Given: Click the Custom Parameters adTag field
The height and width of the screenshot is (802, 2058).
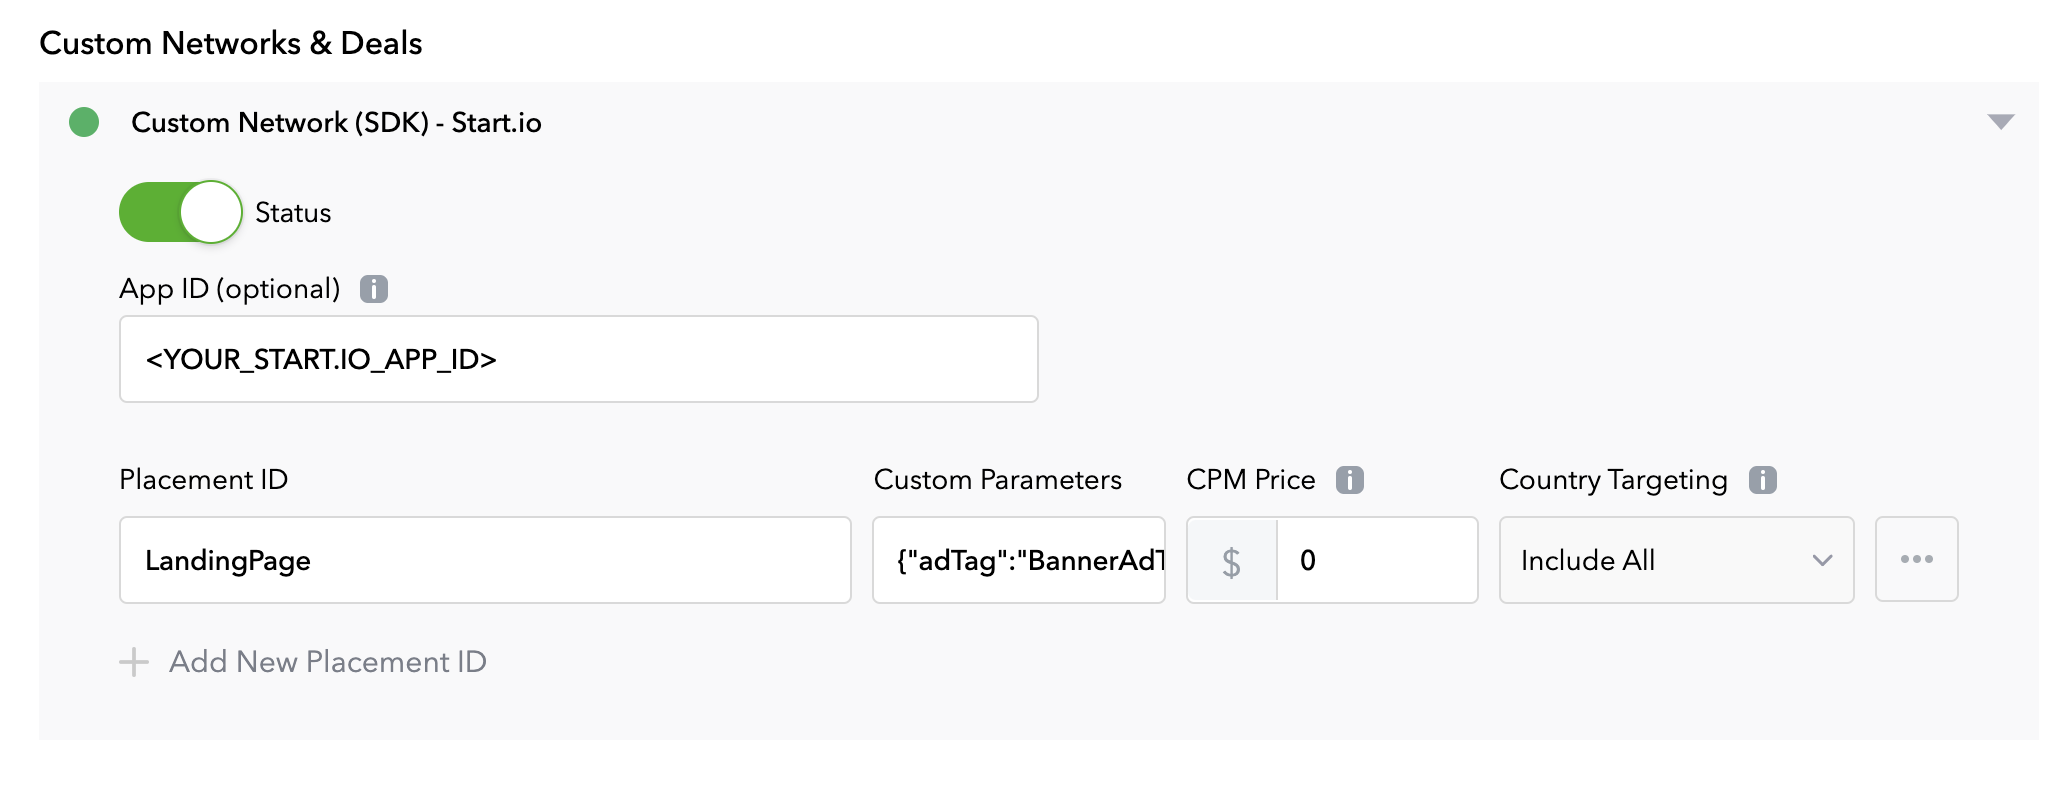Looking at the screenshot, I should tap(1019, 560).
